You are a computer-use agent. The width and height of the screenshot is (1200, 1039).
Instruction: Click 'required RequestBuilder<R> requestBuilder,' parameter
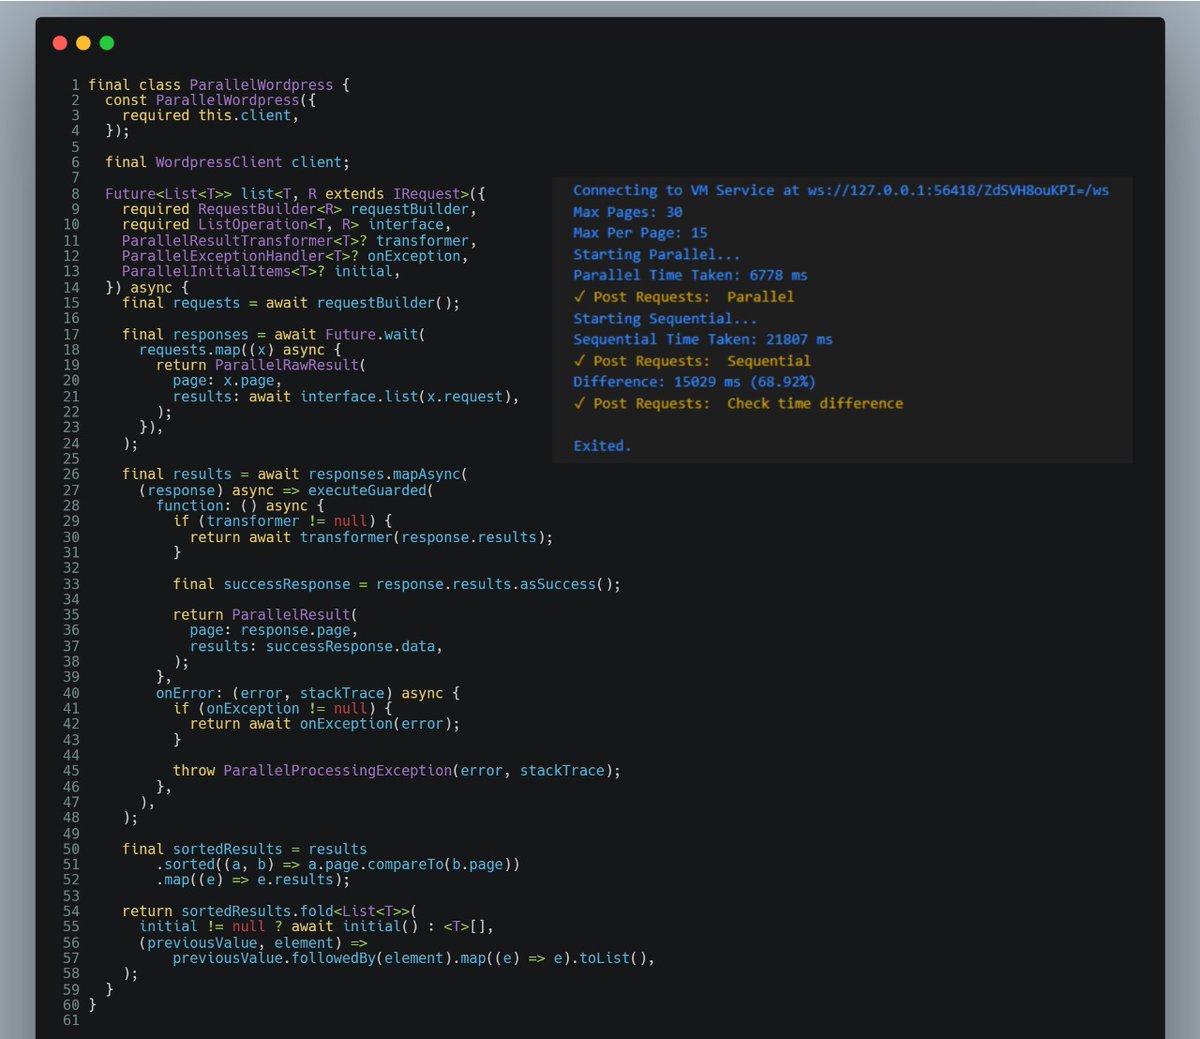point(299,209)
